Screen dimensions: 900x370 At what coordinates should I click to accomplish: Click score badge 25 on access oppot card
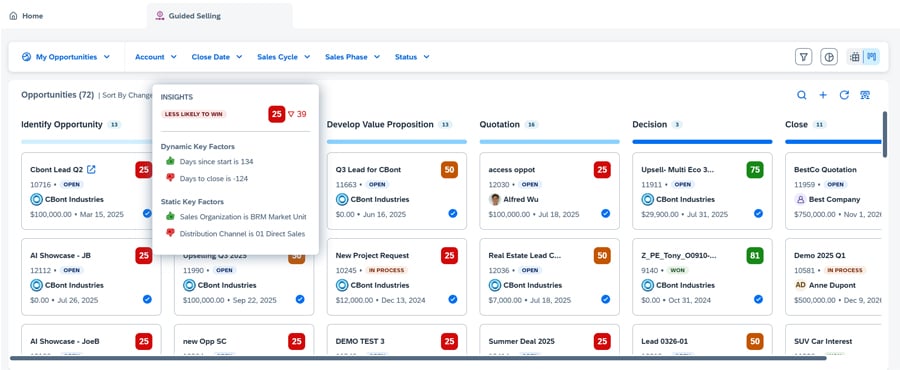click(602, 170)
